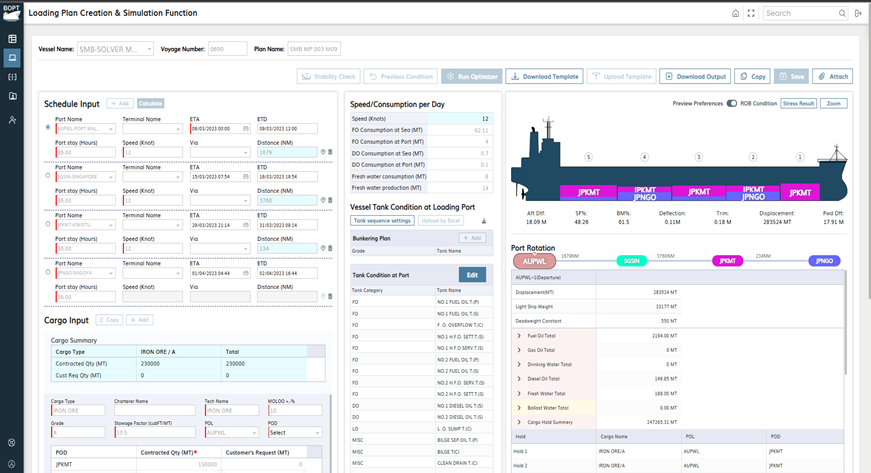This screenshot has height=473, width=871.
Task: Open the laptop icon in the left sidebar
Action: 12,58
